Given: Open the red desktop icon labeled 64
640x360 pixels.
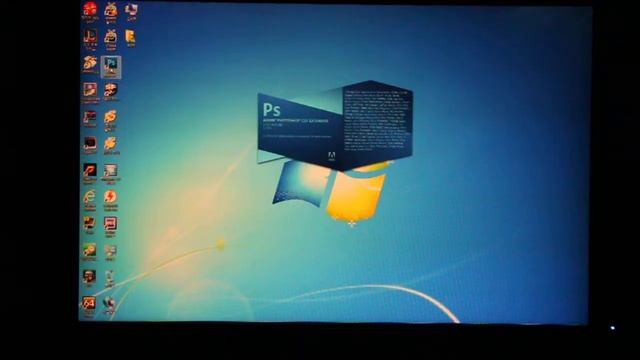Looking at the screenshot, I should [x=89, y=304].
